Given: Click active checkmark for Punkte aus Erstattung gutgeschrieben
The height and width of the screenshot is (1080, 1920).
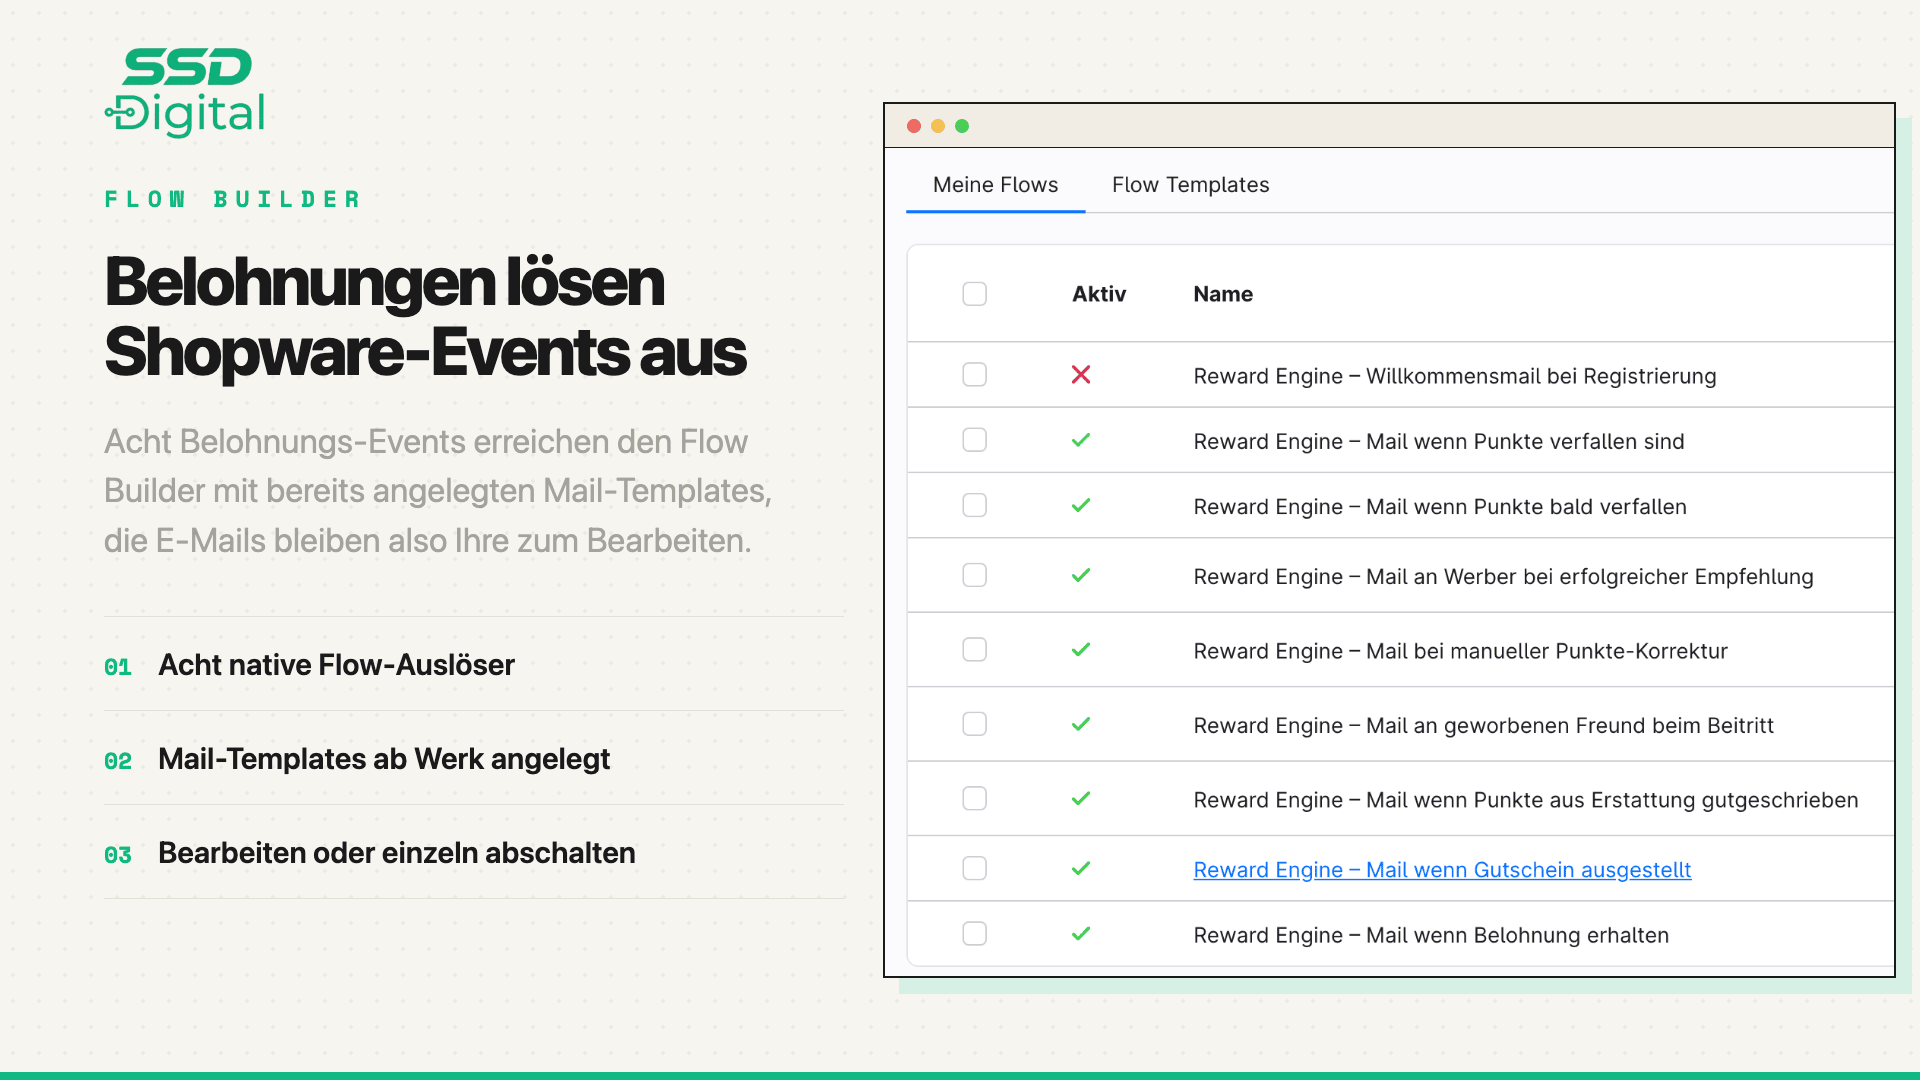Looking at the screenshot, I should (1081, 798).
